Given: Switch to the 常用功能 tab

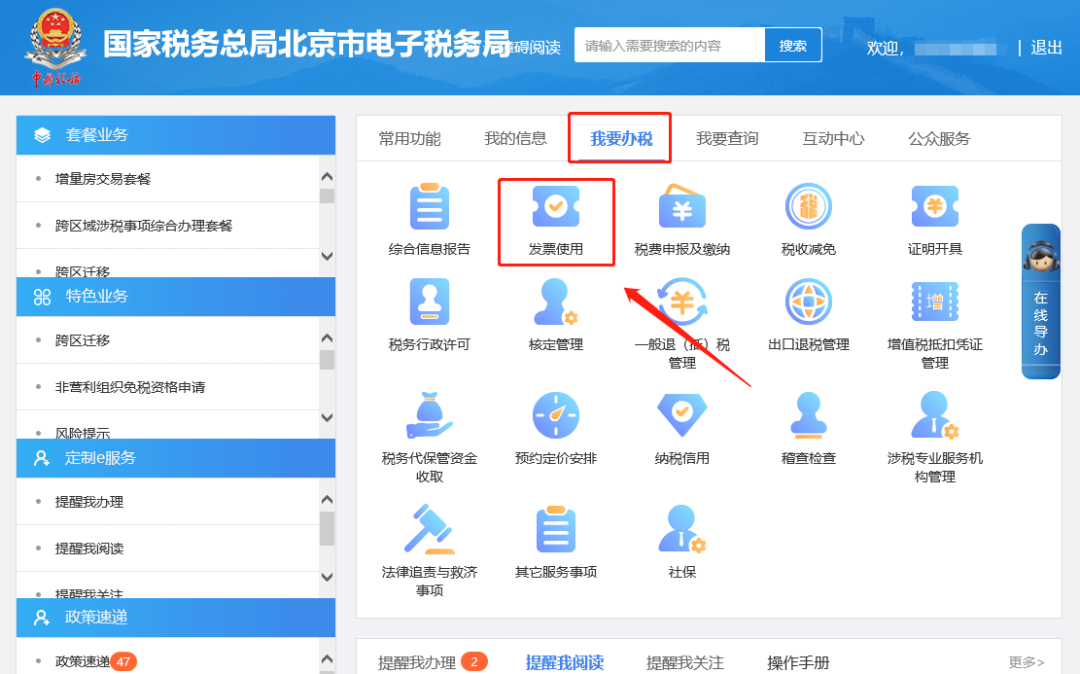Looking at the screenshot, I should click(x=409, y=139).
